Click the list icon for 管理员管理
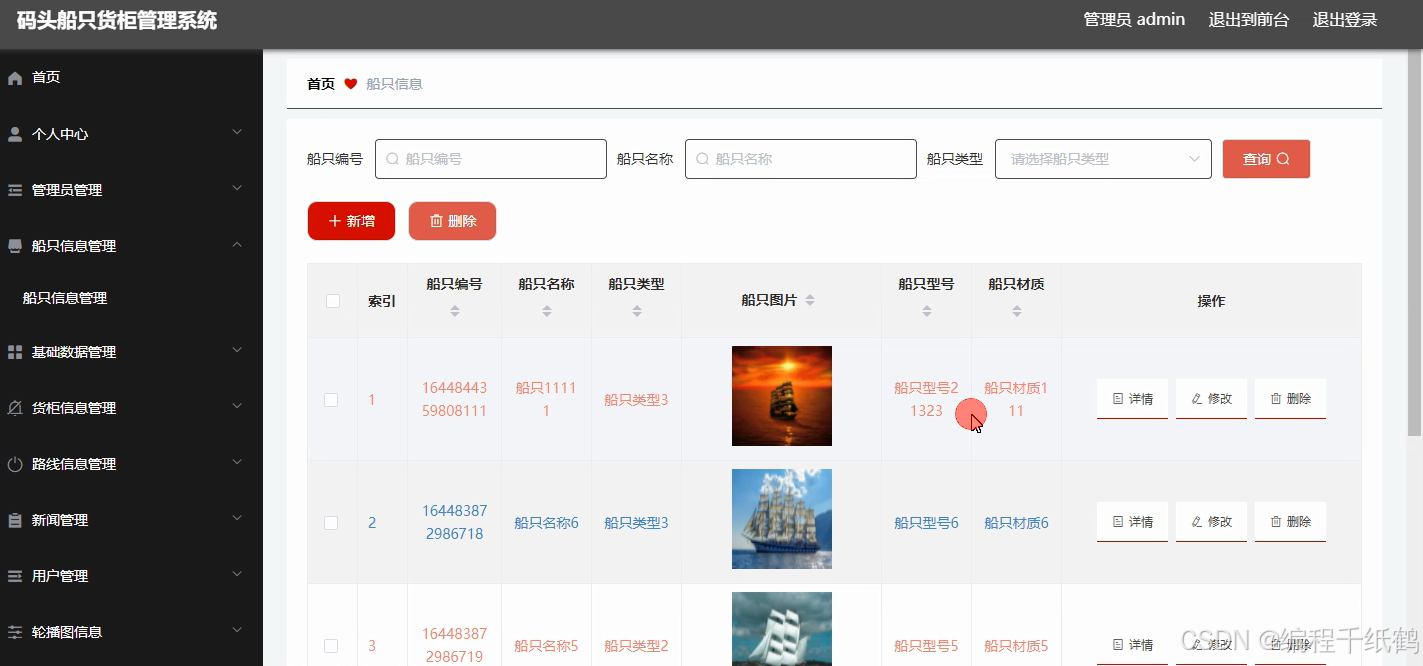Image resolution: width=1423 pixels, height=666 pixels. 15,190
